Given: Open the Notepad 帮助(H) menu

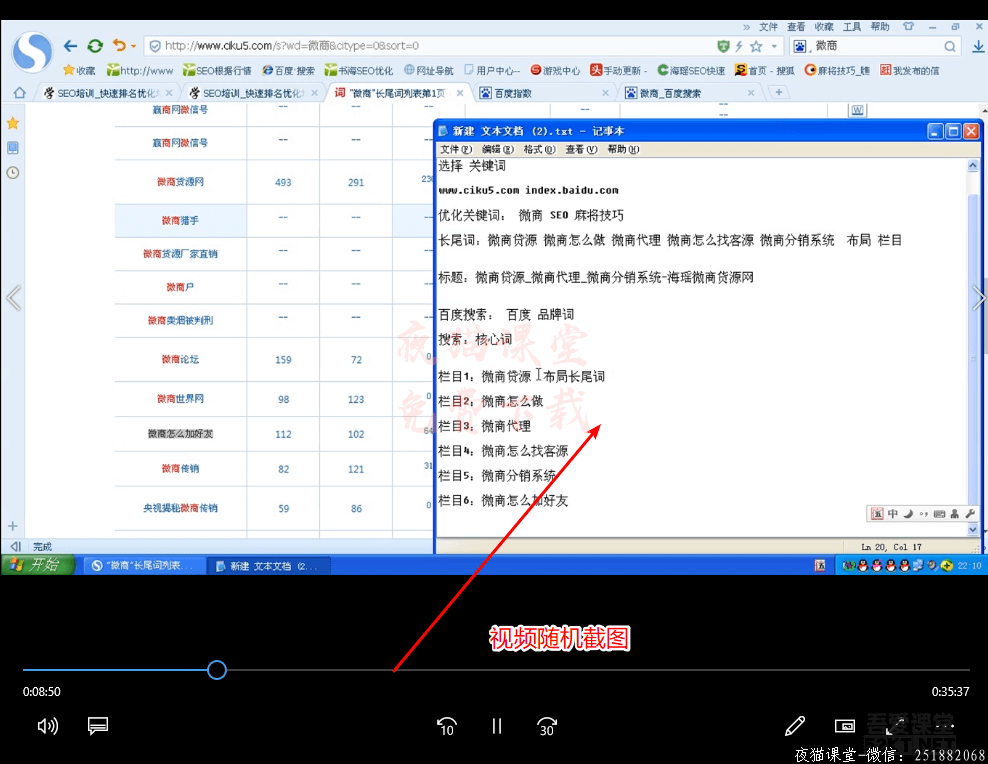Looking at the screenshot, I should pyautogui.click(x=623, y=149).
